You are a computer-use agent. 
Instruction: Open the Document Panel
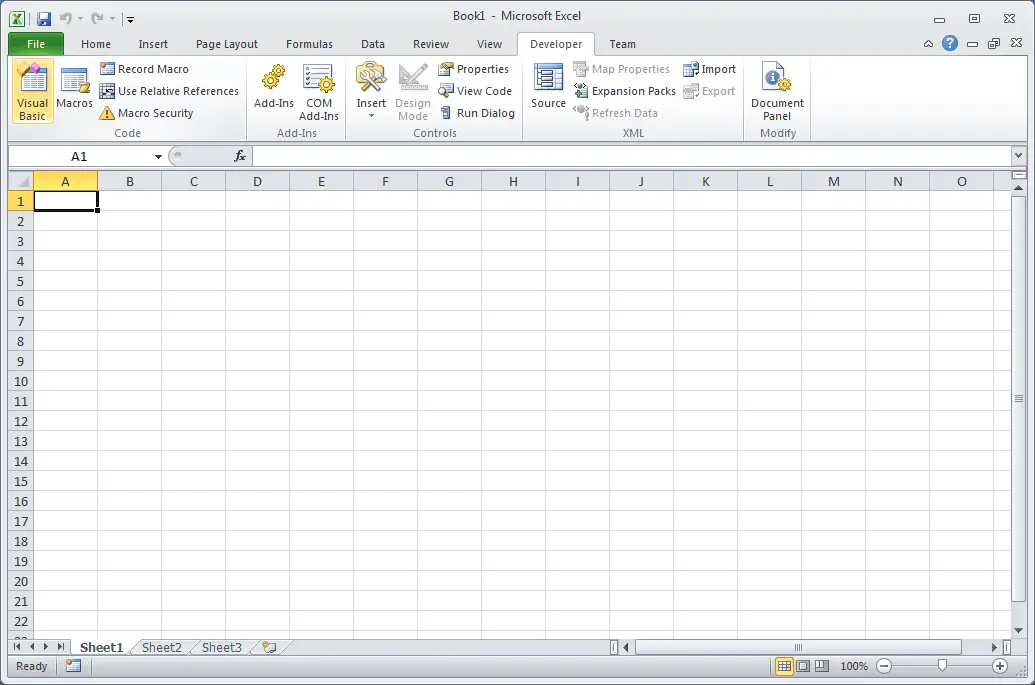[x=777, y=92]
